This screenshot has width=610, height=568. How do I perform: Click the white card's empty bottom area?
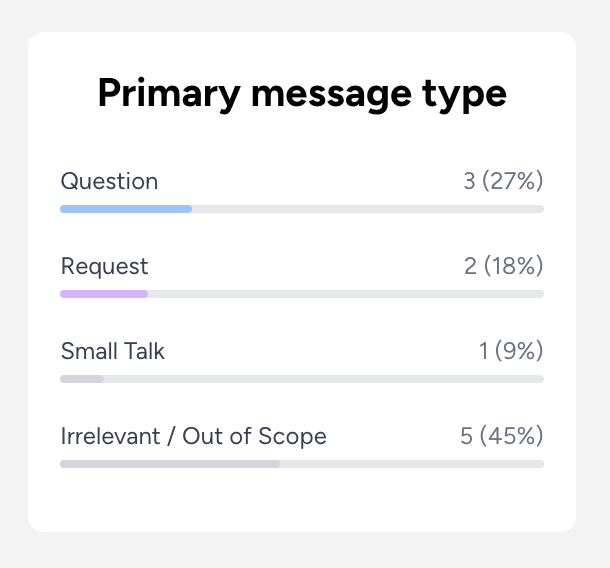point(302,502)
